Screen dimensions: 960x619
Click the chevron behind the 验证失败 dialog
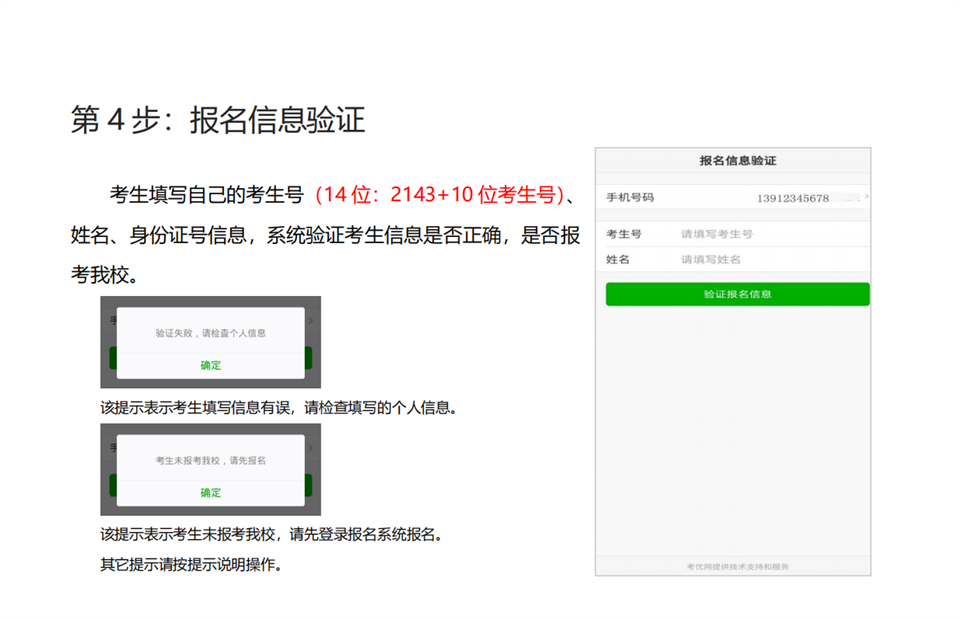[x=311, y=321]
